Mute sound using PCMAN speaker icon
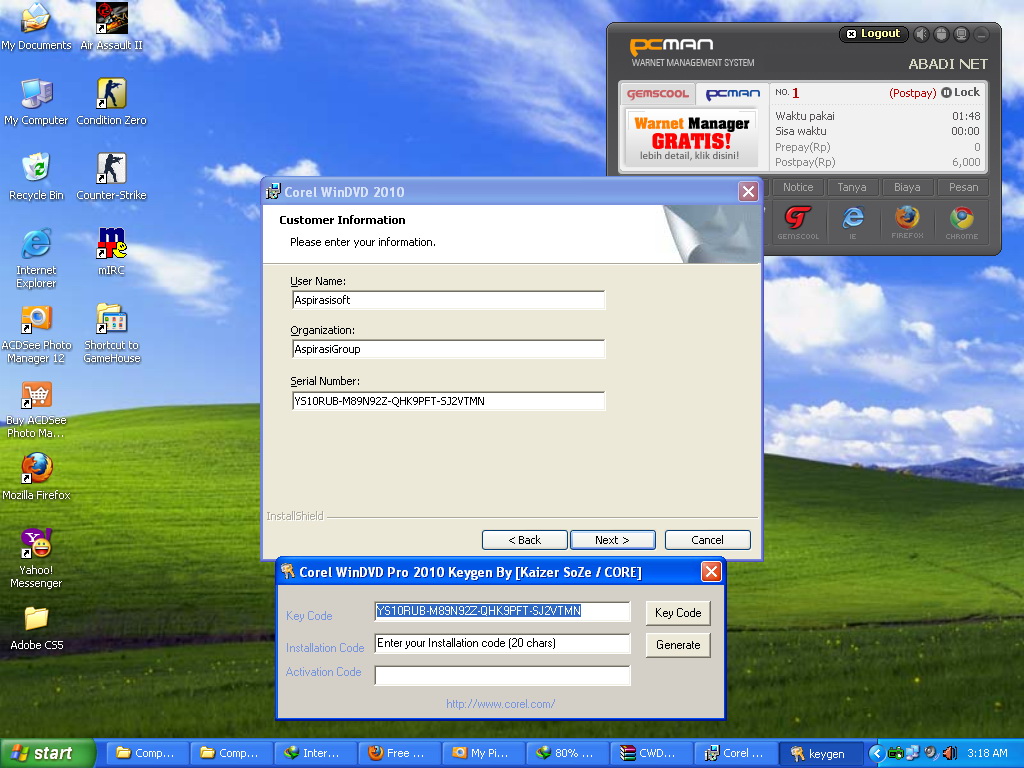Screen dimensions: 1024x768 pyautogui.click(x=921, y=34)
